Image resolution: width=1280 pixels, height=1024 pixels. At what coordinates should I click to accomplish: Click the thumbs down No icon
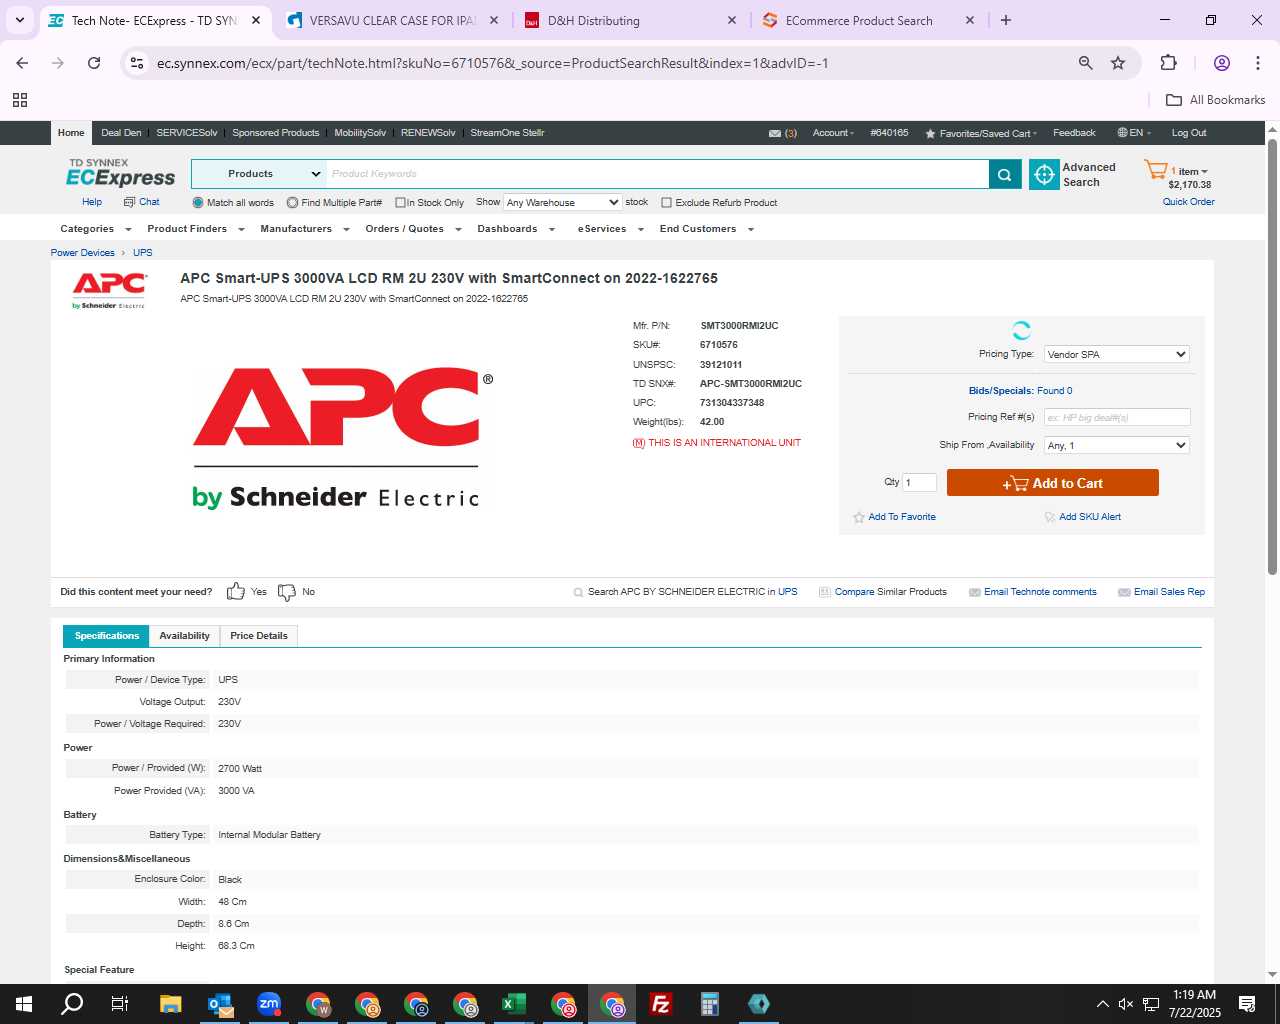click(286, 592)
